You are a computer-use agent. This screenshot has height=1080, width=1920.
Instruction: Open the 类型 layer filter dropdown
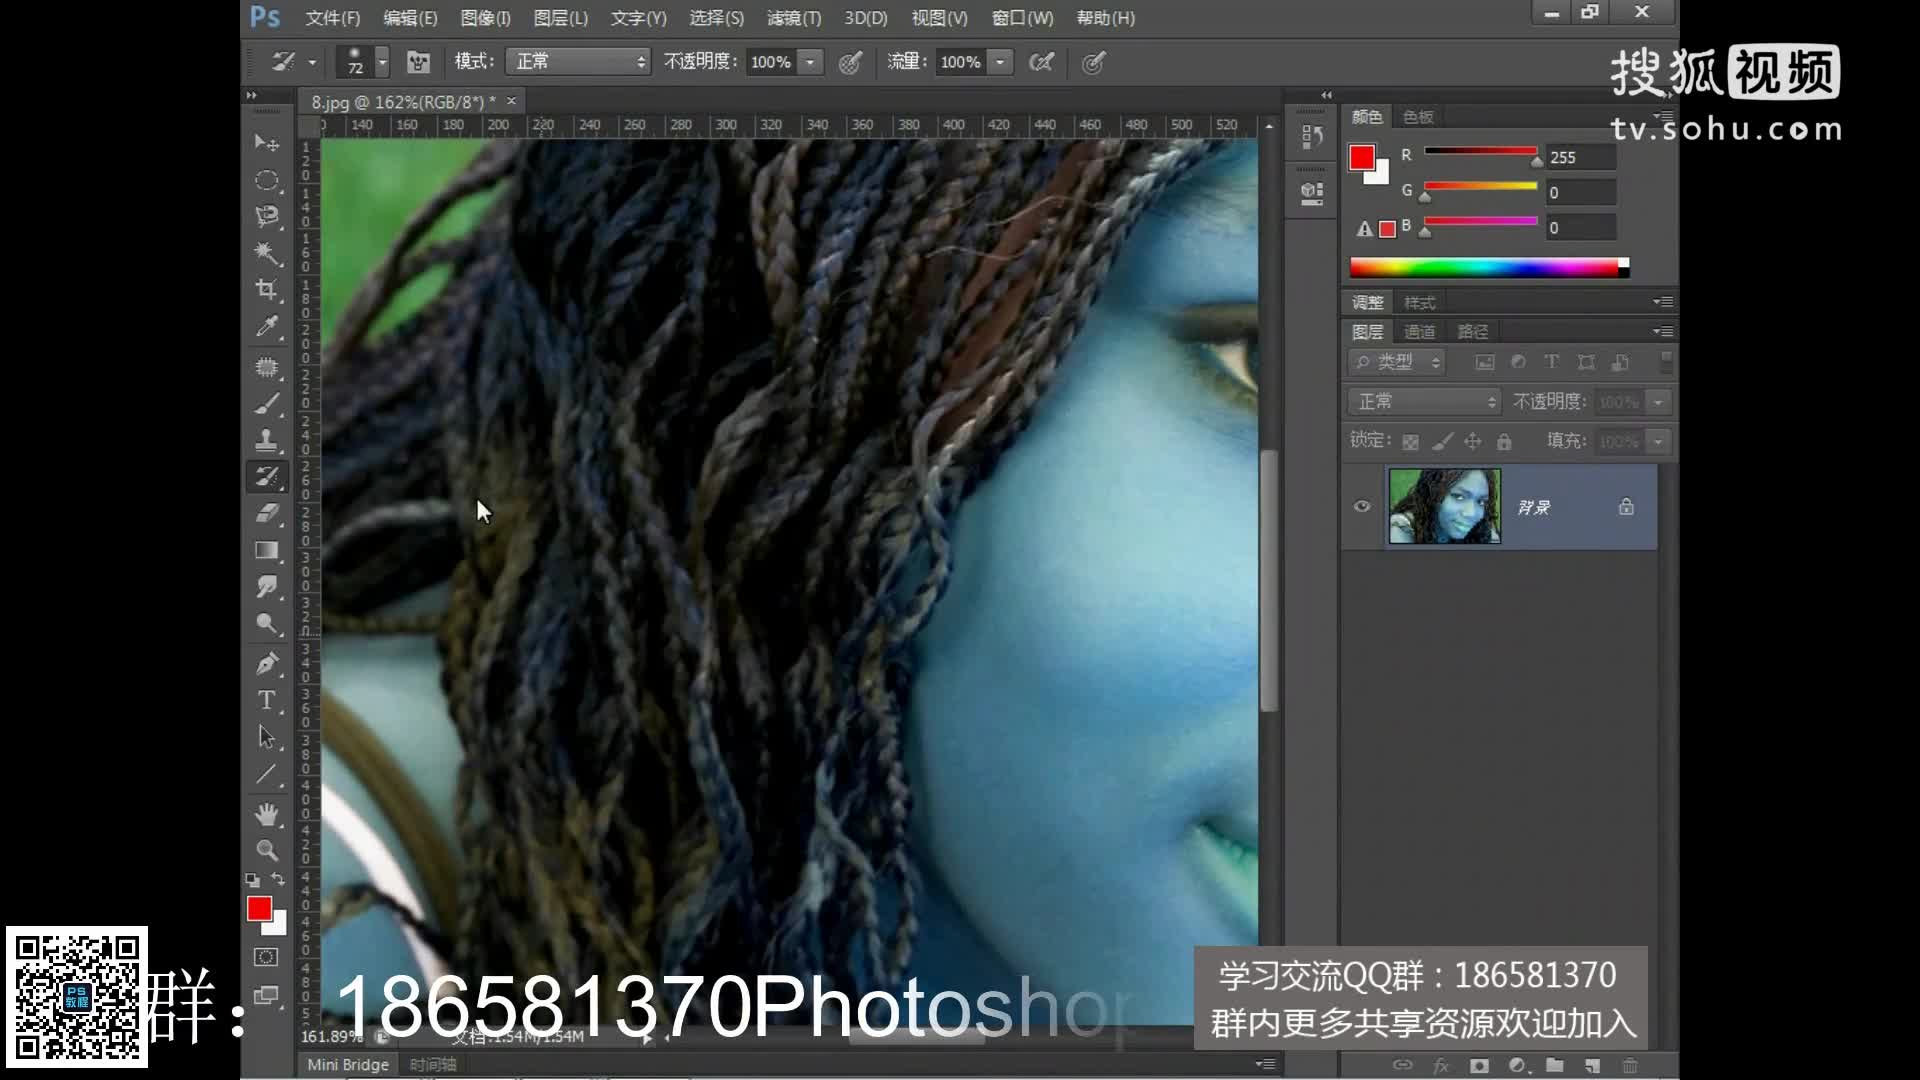1397,362
